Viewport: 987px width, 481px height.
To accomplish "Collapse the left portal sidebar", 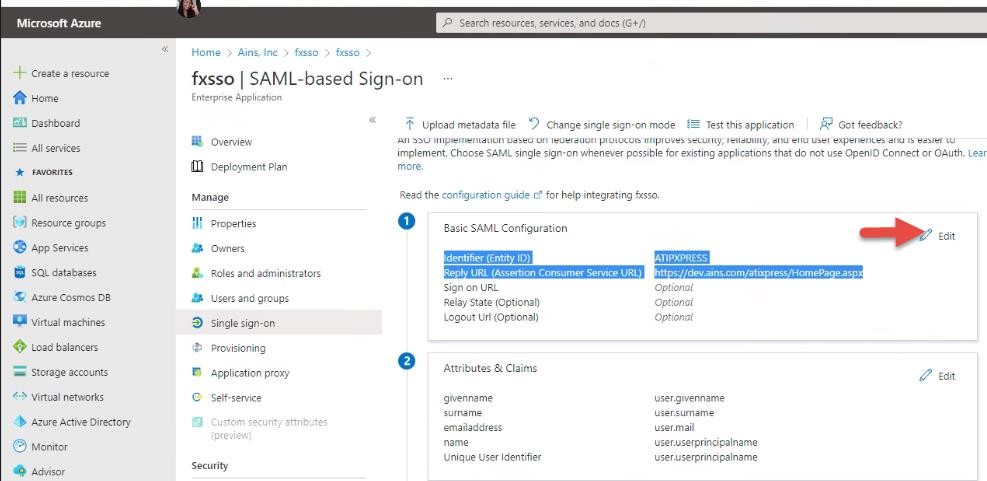I will (x=165, y=49).
